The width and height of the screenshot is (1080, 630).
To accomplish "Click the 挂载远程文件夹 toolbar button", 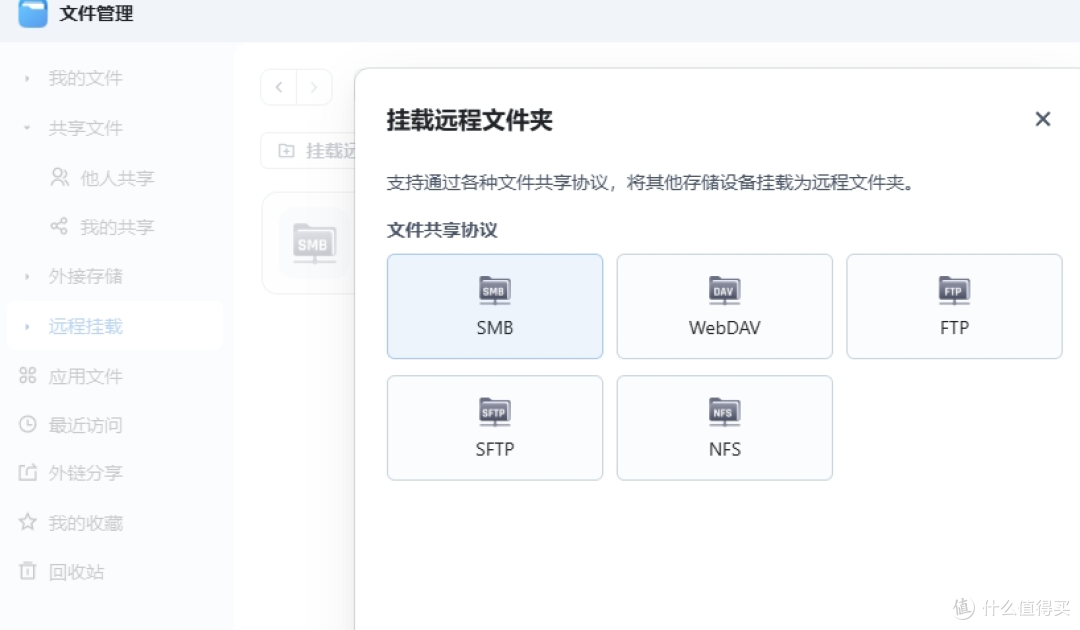I will click(x=310, y=151).
